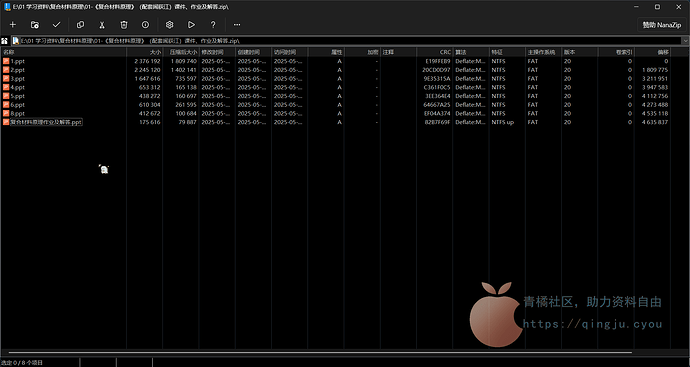The width and height of the screenshot is (690, 367).
Task: Expand the address bar path dropdown
Action: (686, 40)
